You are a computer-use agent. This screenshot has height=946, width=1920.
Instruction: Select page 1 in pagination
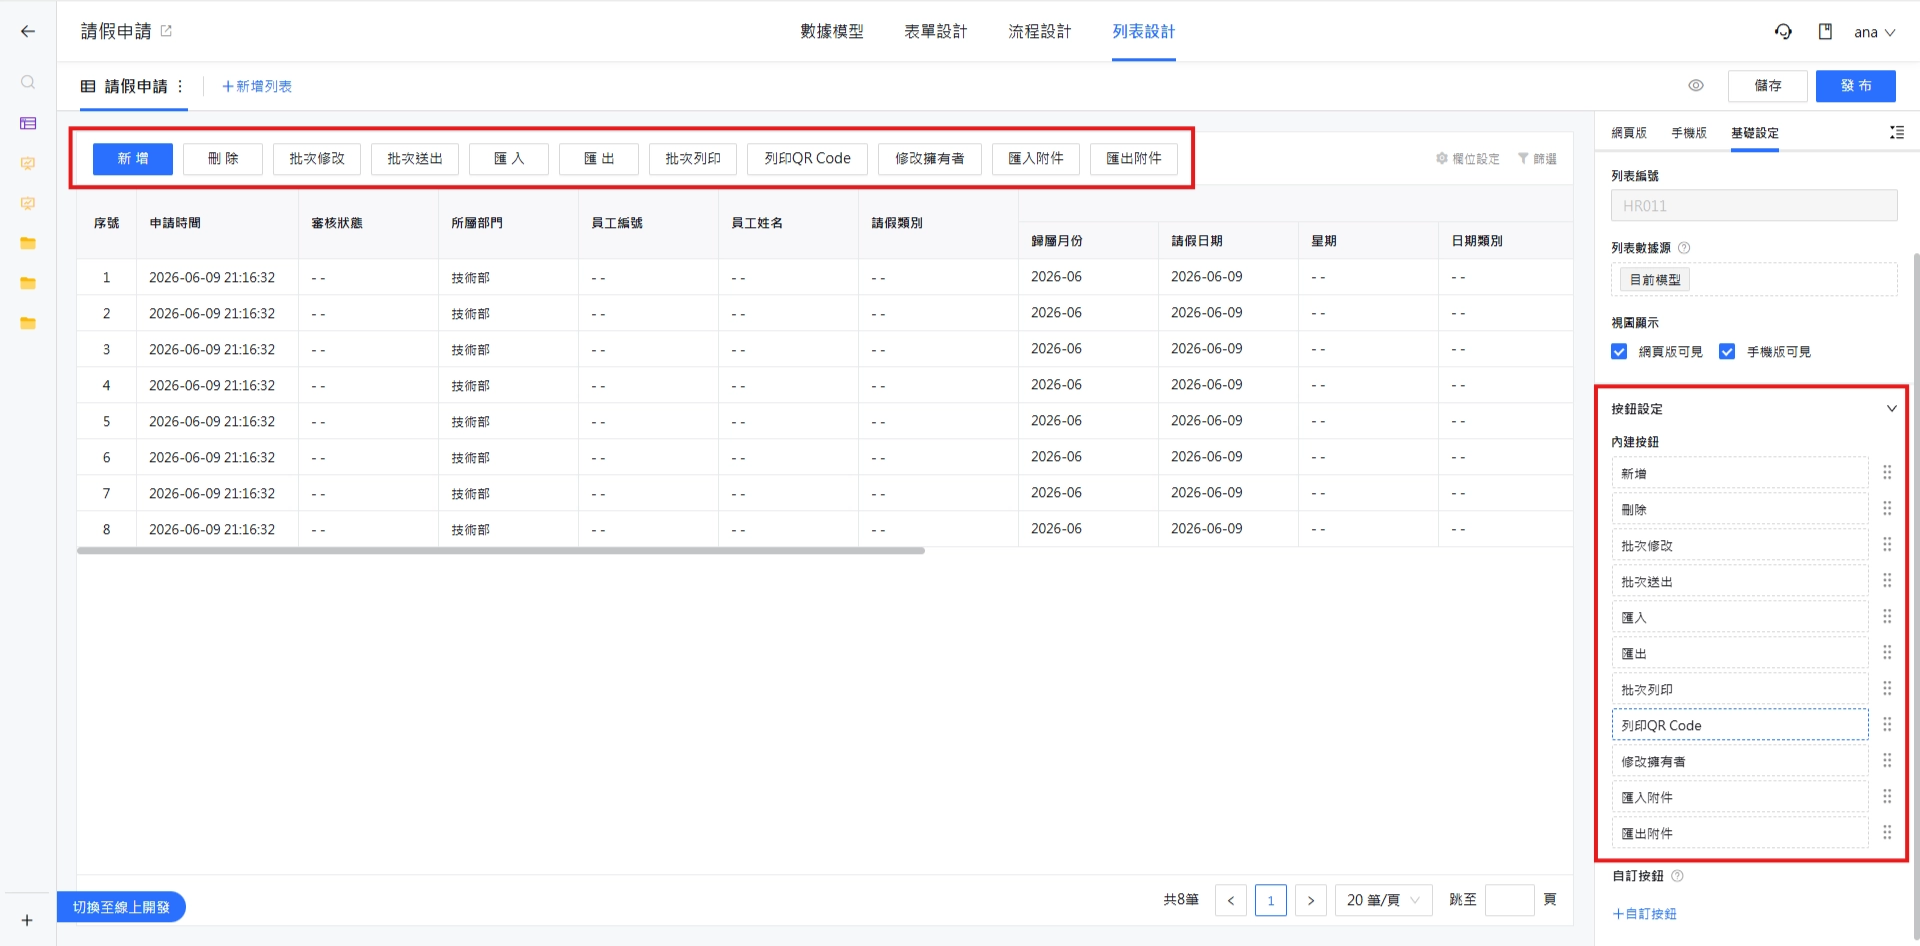click(x=1271, y=900)
